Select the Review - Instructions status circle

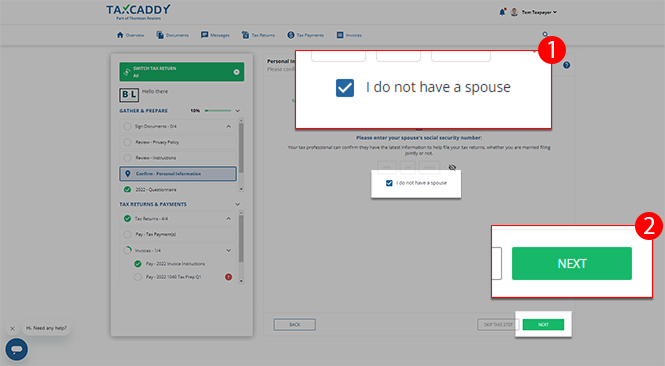(x=127, y=158)
